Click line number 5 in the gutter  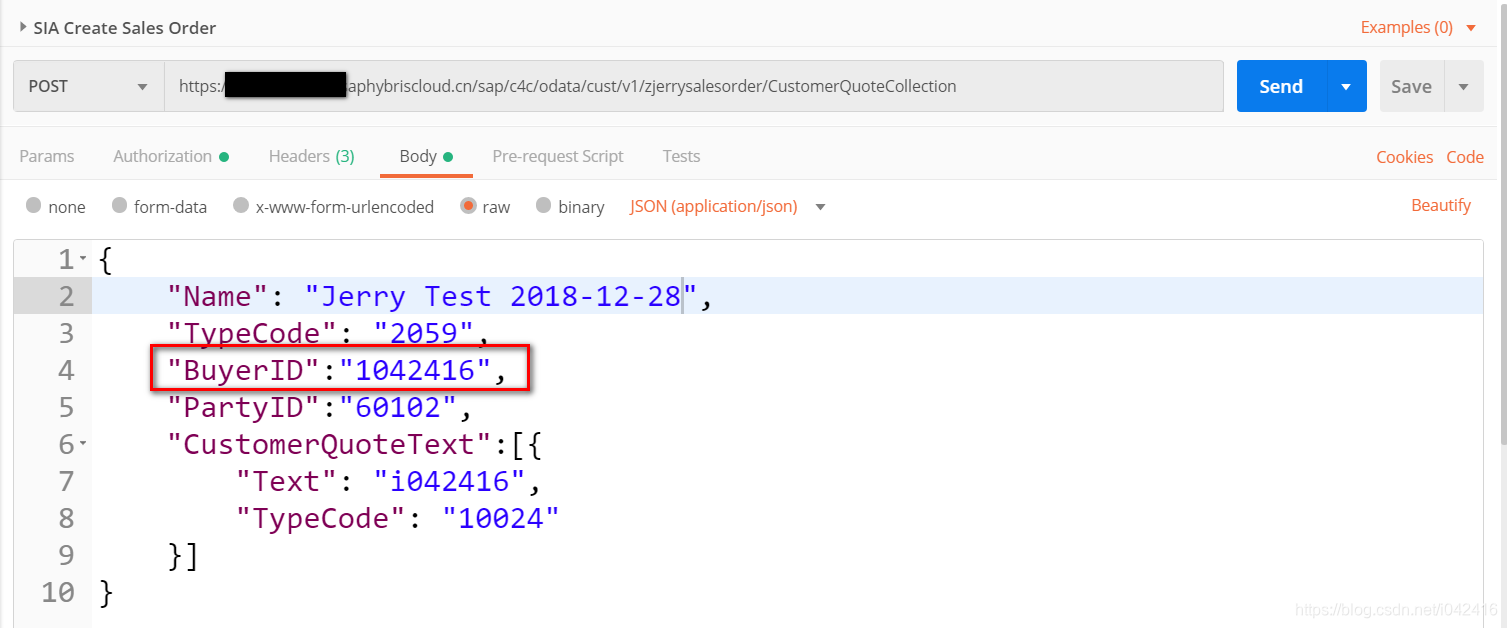tap(66, 407)
